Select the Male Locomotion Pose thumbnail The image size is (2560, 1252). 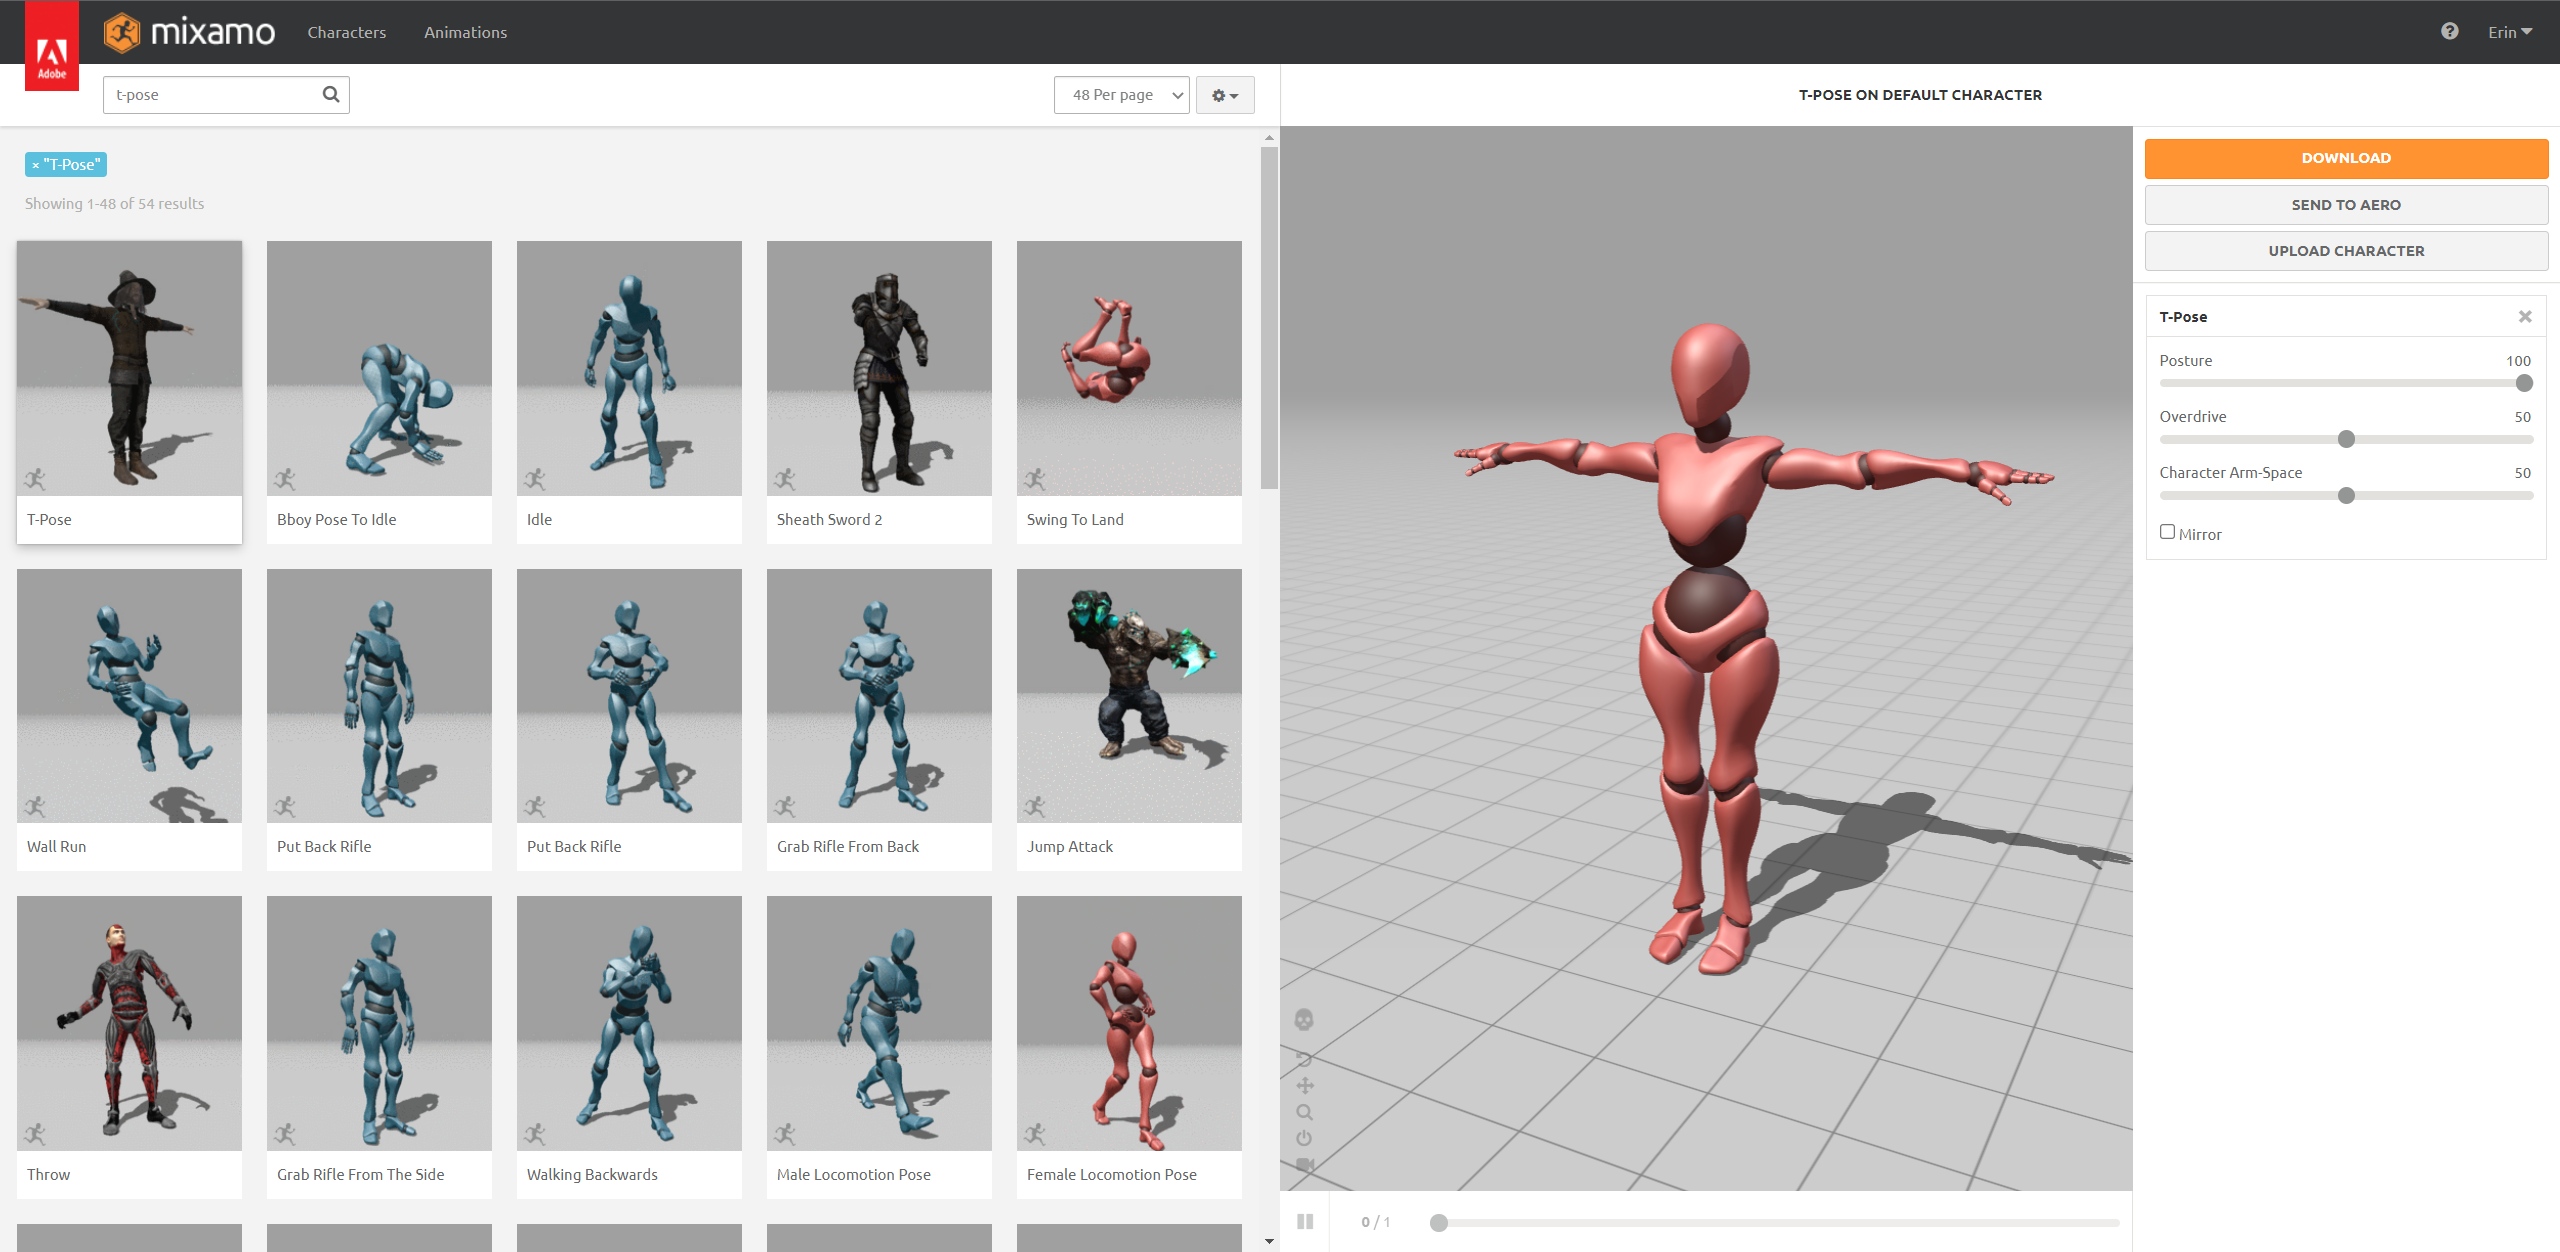(879, 1023)
